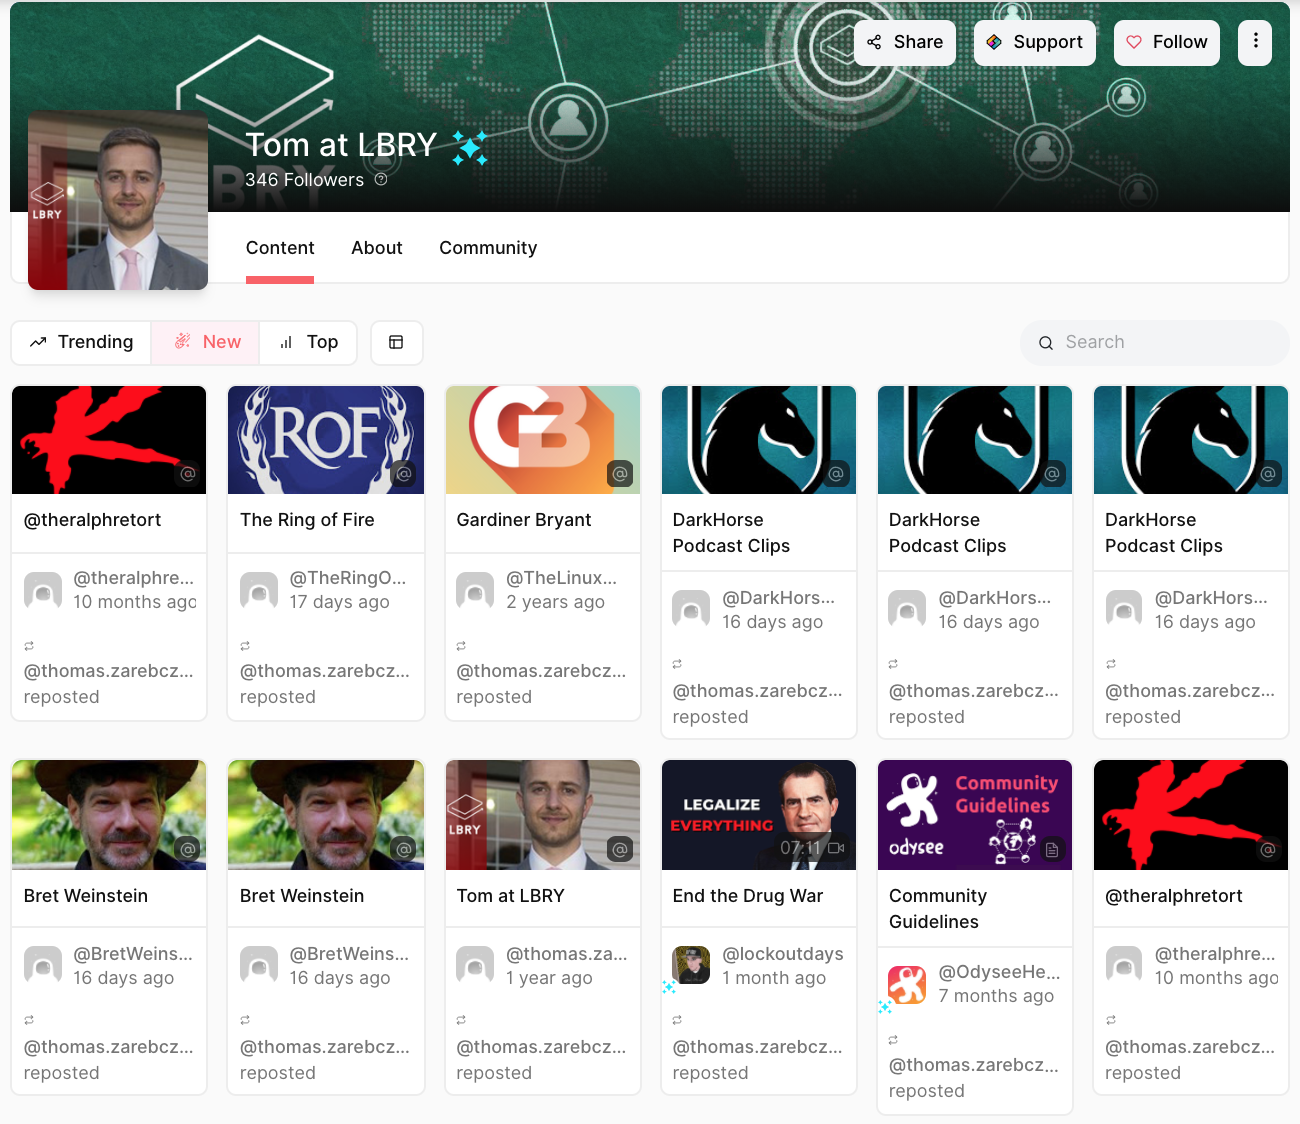Image resolution: width=1300 pixels, height=1124 pixels.
Task: Click the heart icon in Follow button
Action: 1134,42
